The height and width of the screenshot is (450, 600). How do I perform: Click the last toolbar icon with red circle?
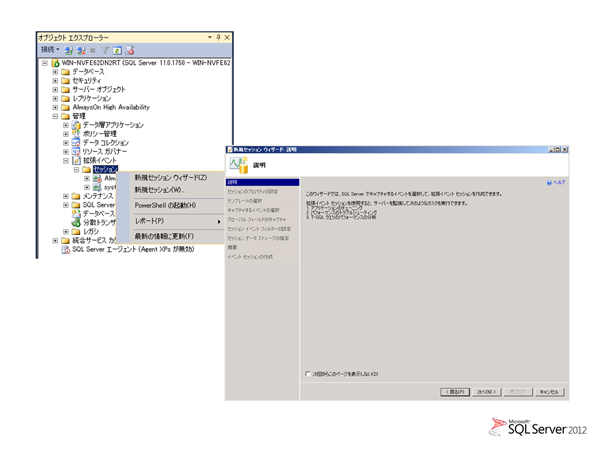point(130,50)
